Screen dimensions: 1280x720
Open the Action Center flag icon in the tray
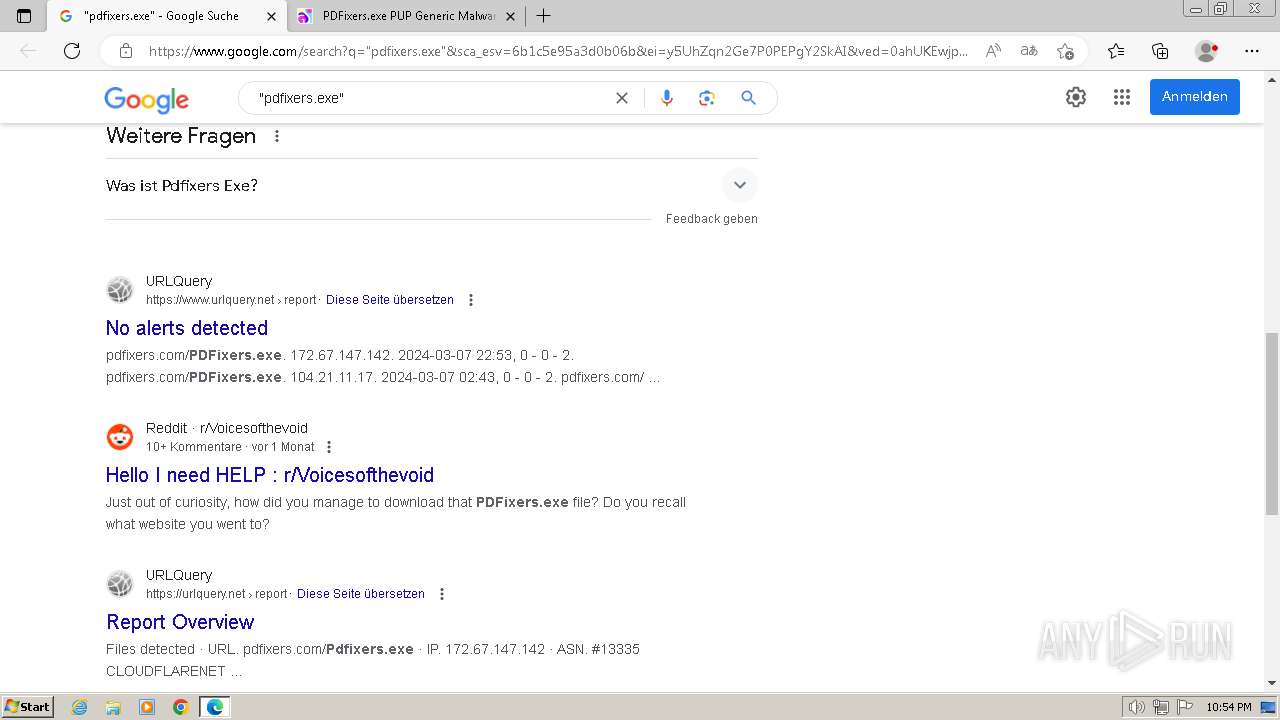[1183, 707]
